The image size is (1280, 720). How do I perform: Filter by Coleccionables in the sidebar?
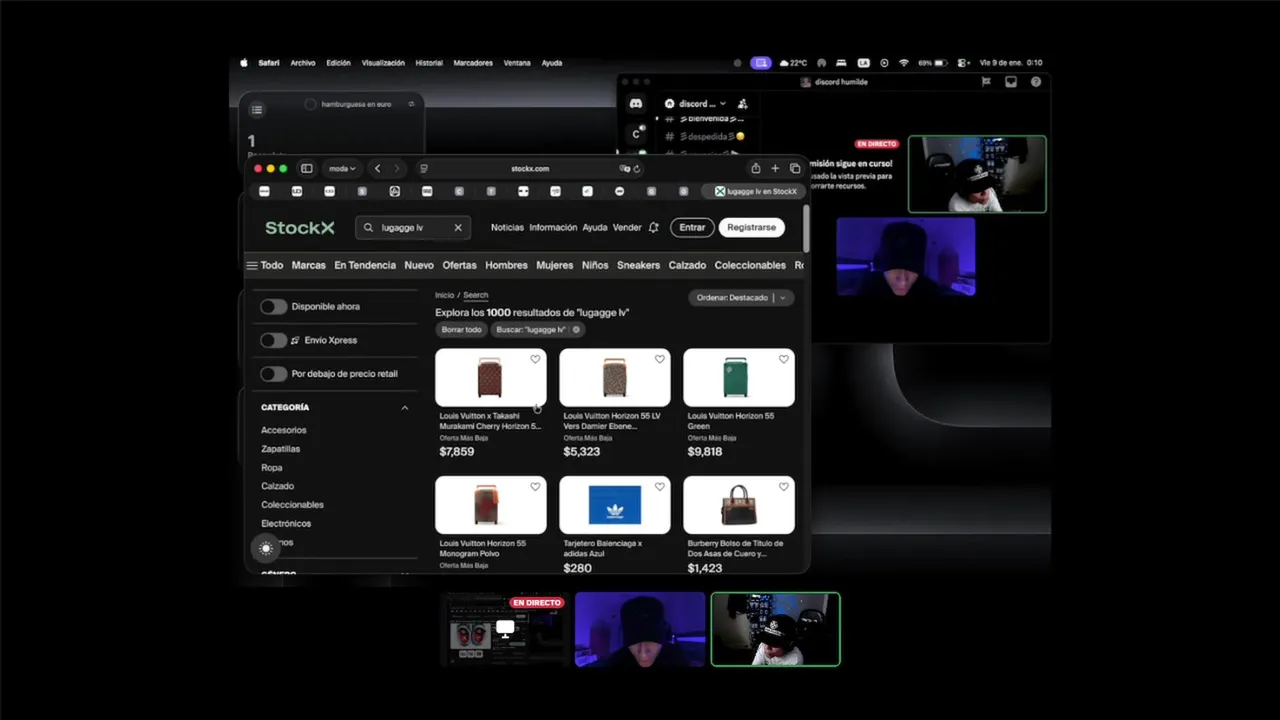292,505
